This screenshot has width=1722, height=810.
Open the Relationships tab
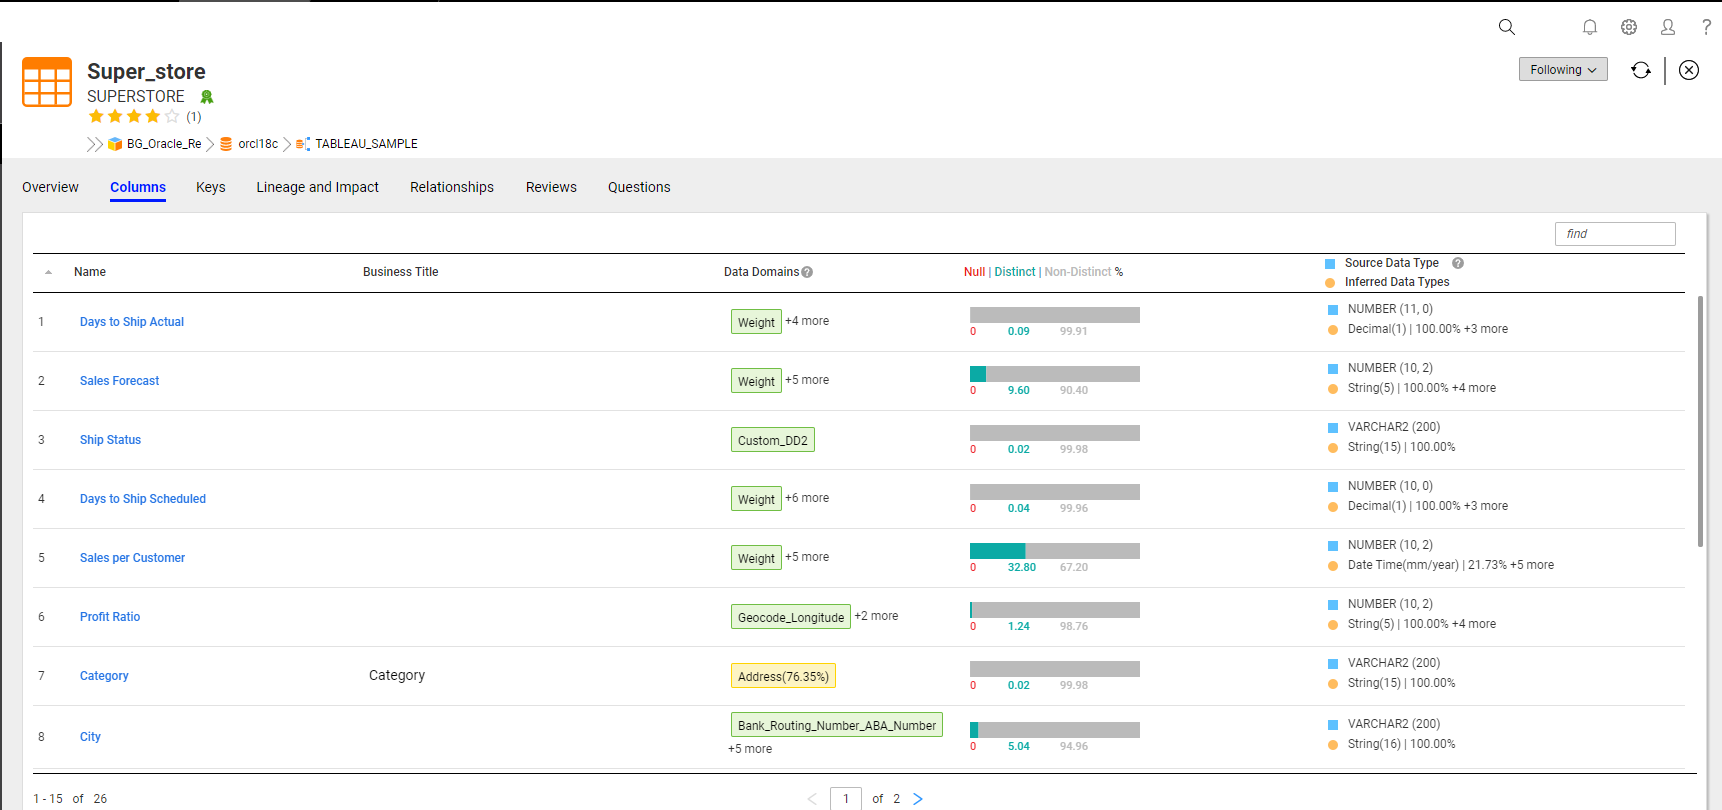(452, 187)
